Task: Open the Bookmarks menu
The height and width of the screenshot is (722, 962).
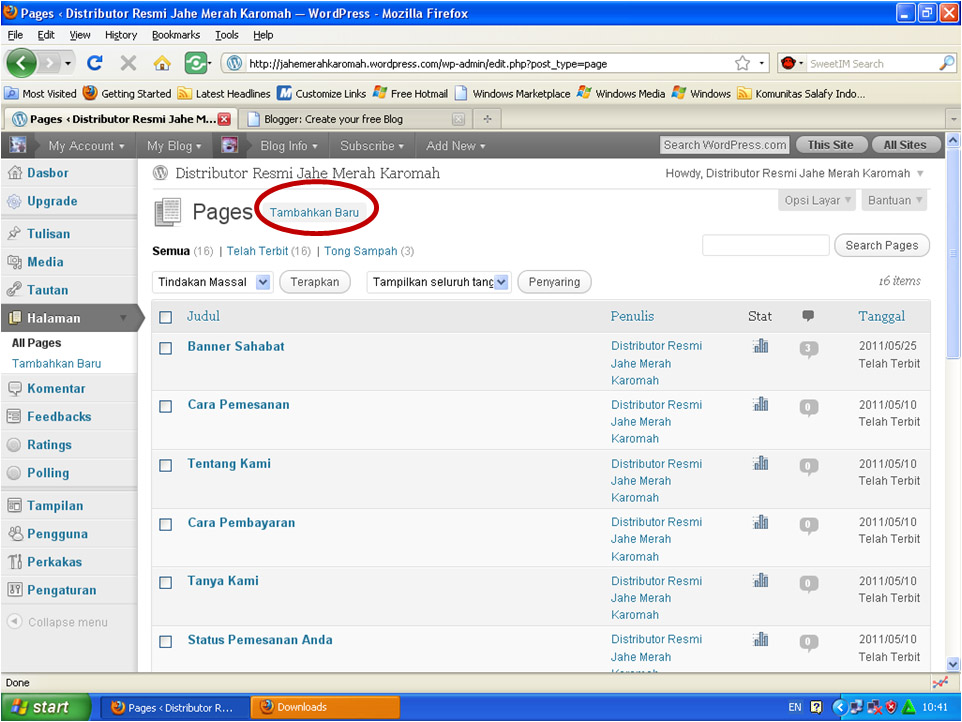Action: point(176,35)
